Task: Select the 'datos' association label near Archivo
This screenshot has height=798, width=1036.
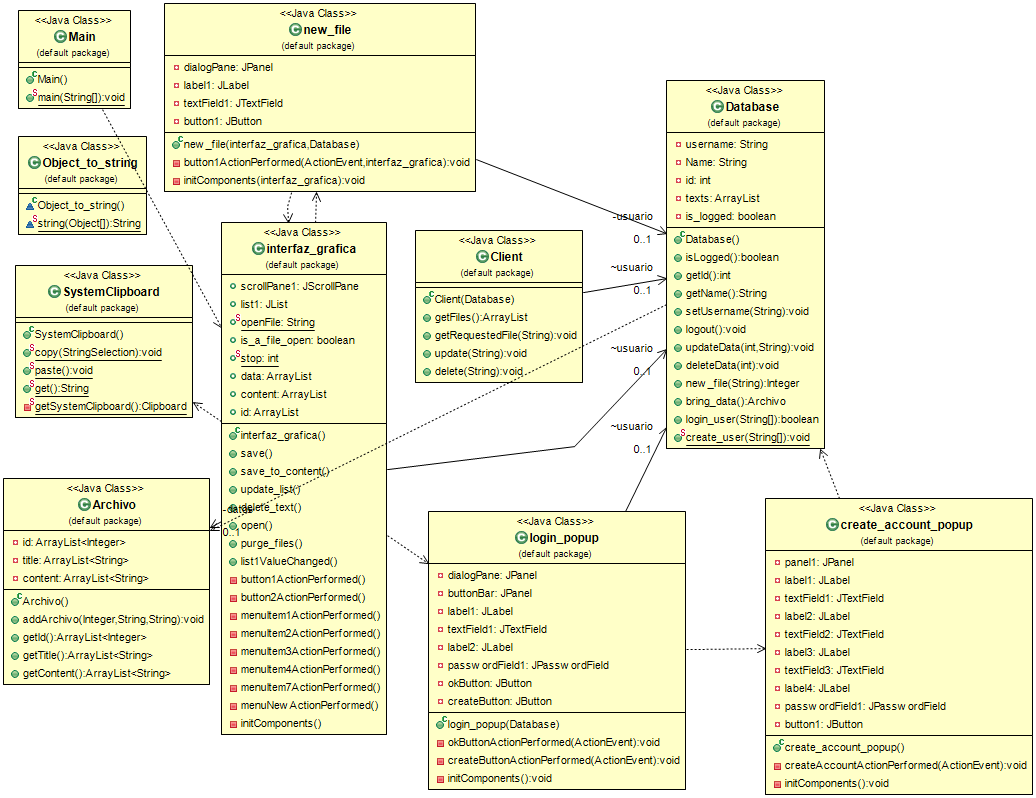Action: click(239, 510)
